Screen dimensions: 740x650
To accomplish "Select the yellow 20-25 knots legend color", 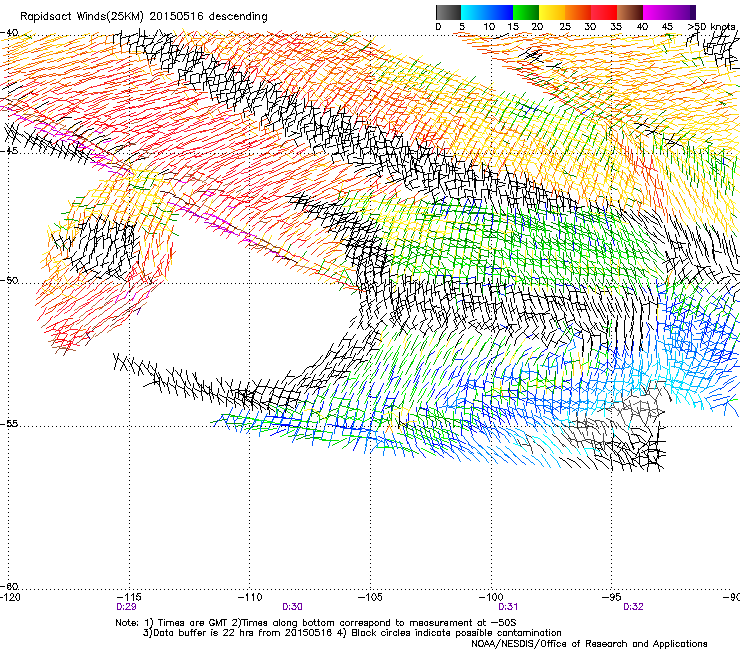I will [x=552, y=12].
